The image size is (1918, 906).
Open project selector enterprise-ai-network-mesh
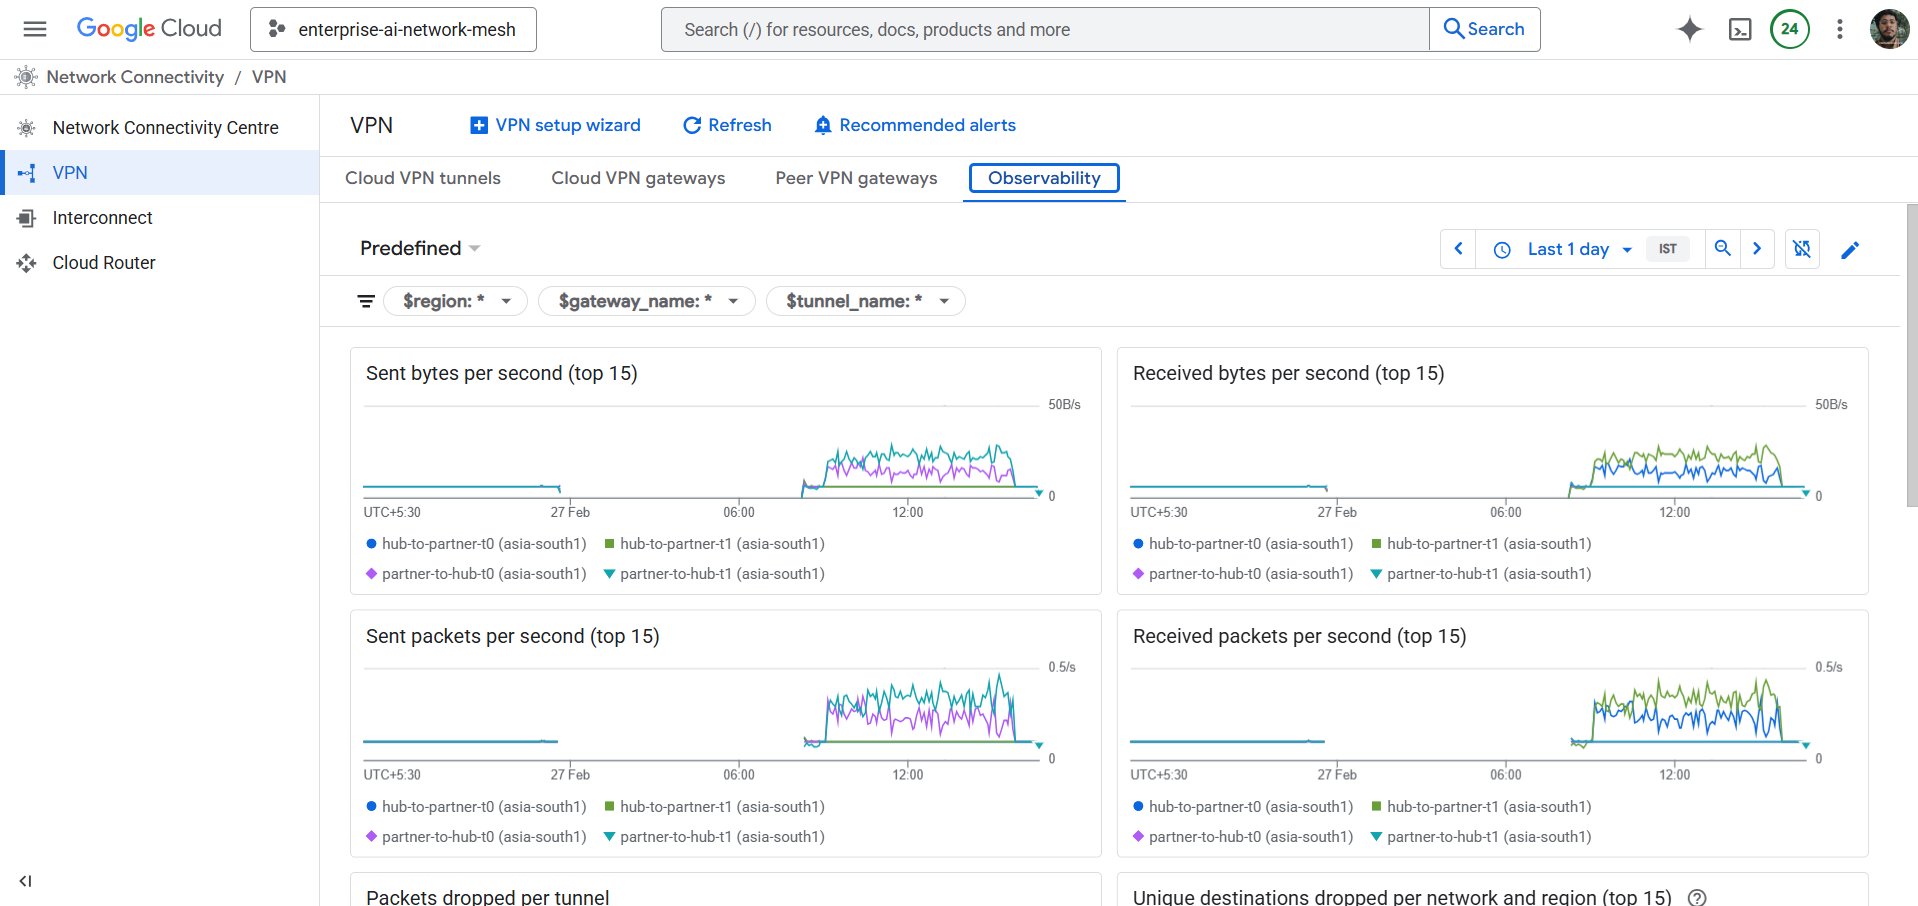point(393,29)
